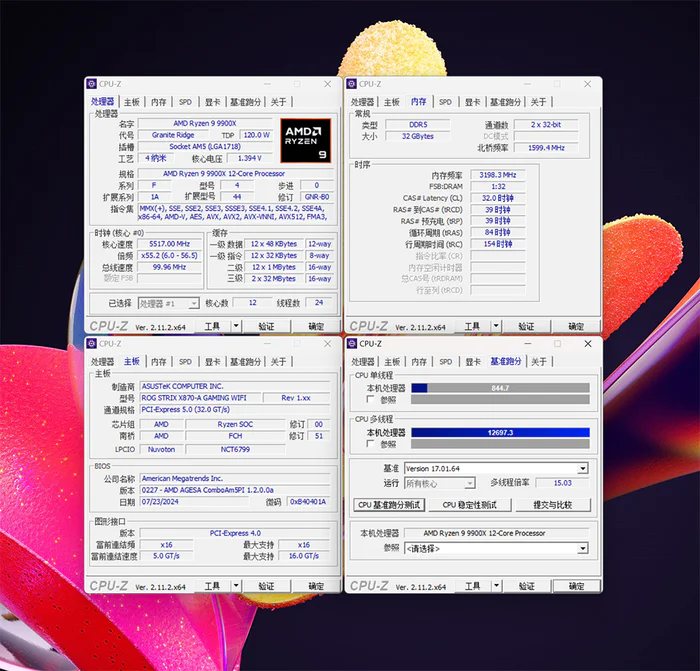The image size is (700, 671).
Task: Switch to 内存 tab in the mainboard window
Action: tap(158, 361)
